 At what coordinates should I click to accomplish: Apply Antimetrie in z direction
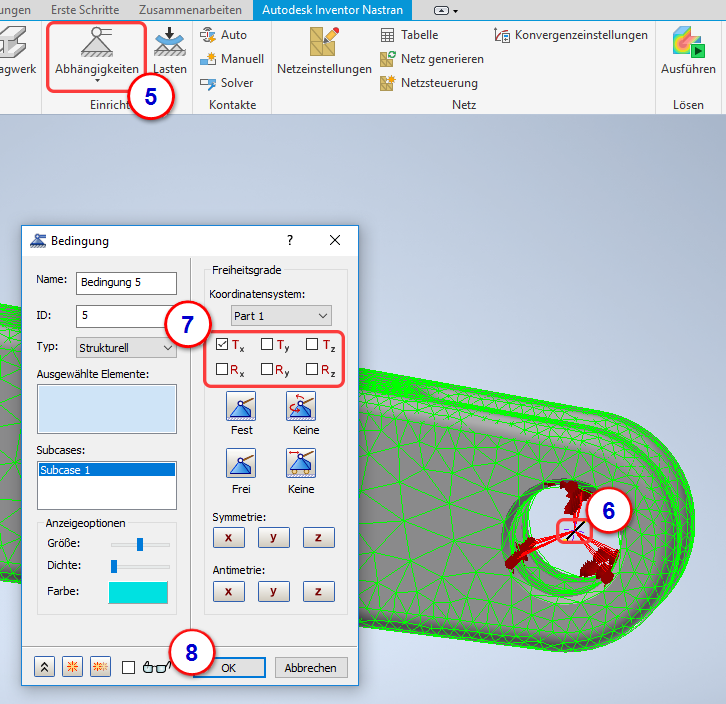coord(319,591)
